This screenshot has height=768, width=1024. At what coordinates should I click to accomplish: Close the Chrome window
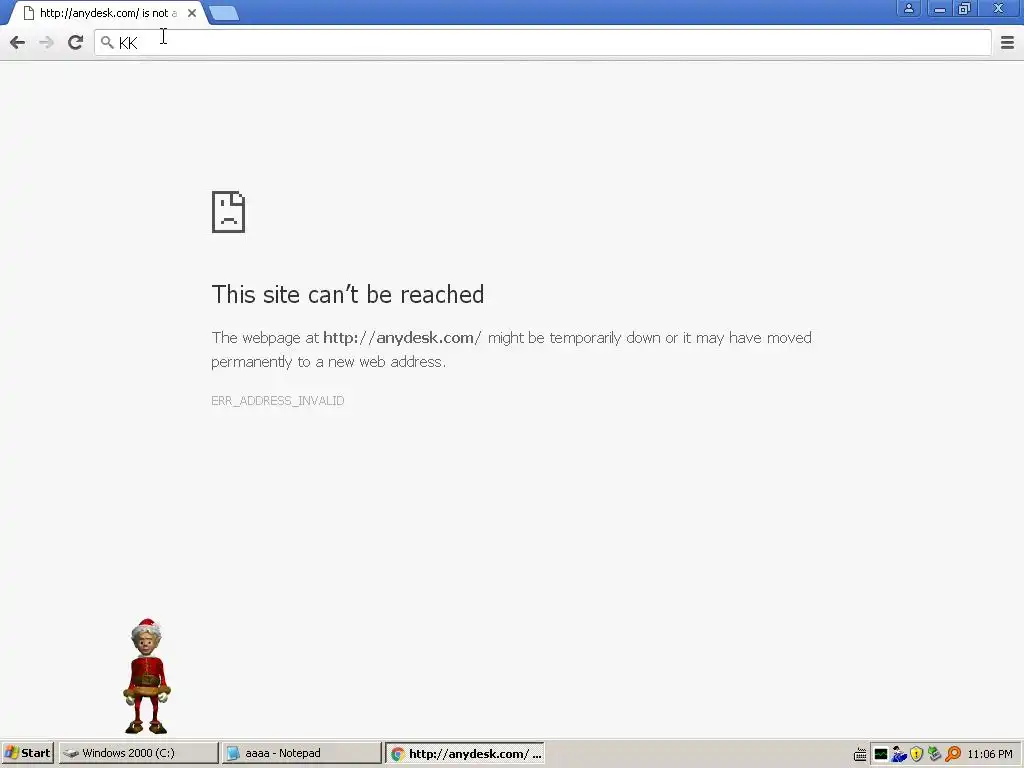999,8
